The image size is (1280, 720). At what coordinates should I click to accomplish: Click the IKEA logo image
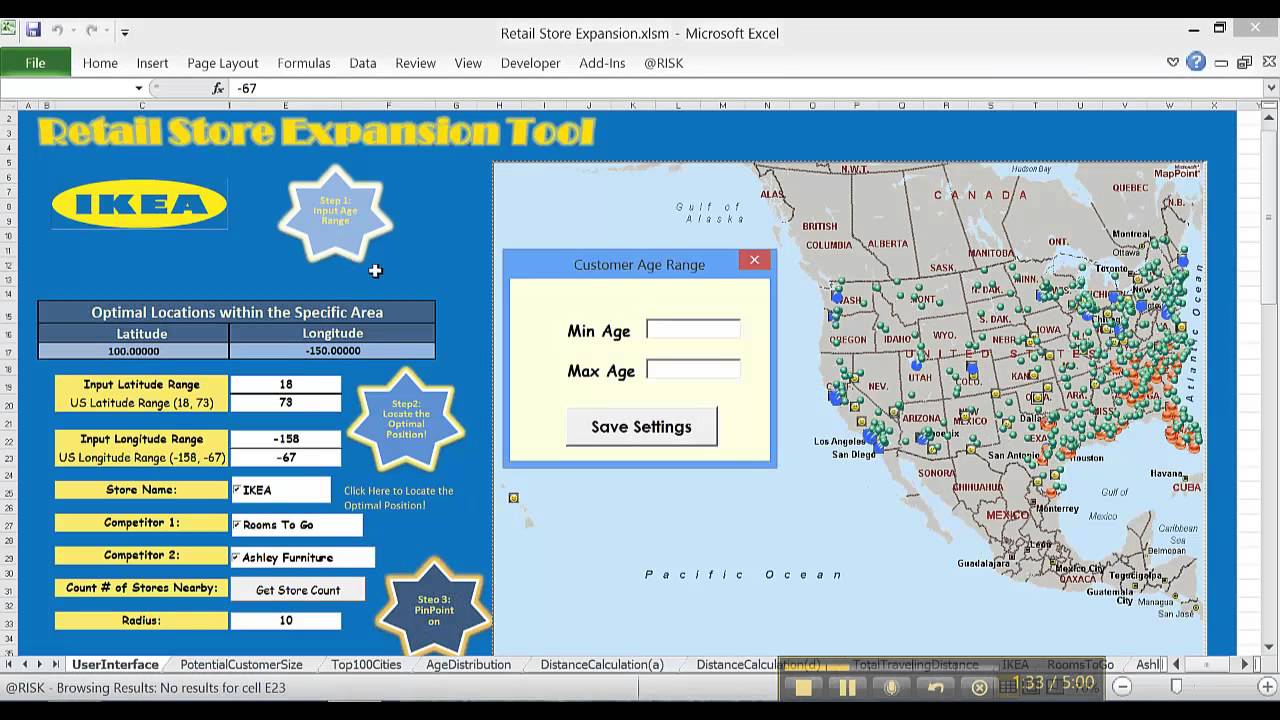tap(139, 204)
